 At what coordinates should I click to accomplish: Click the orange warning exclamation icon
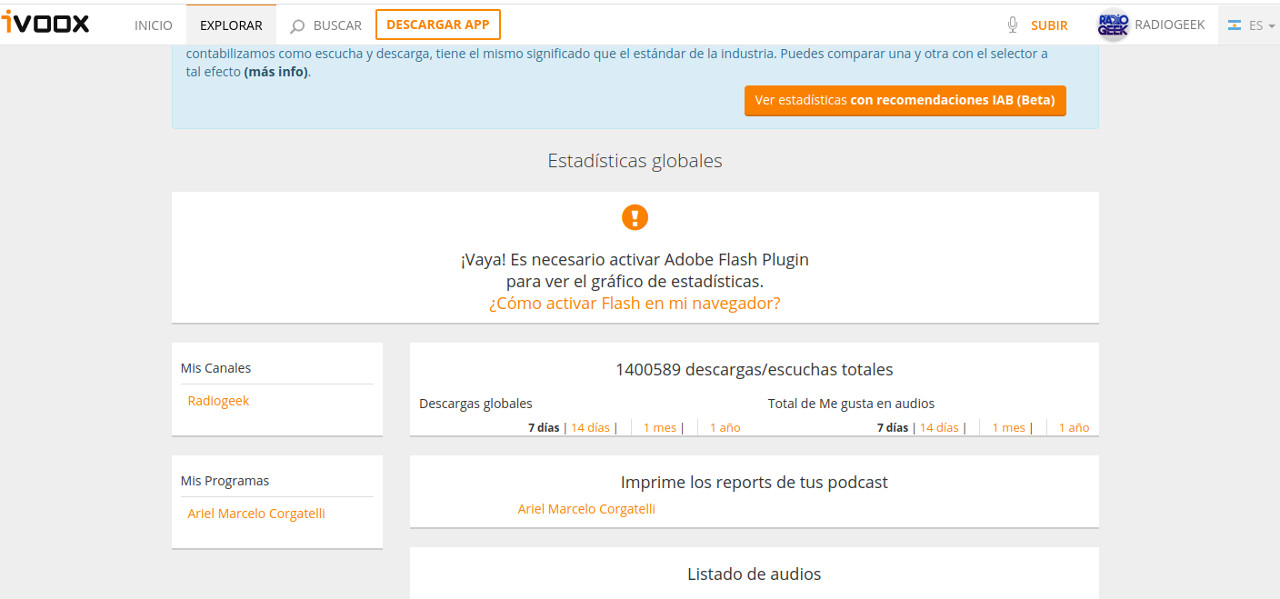click(635, 217)
